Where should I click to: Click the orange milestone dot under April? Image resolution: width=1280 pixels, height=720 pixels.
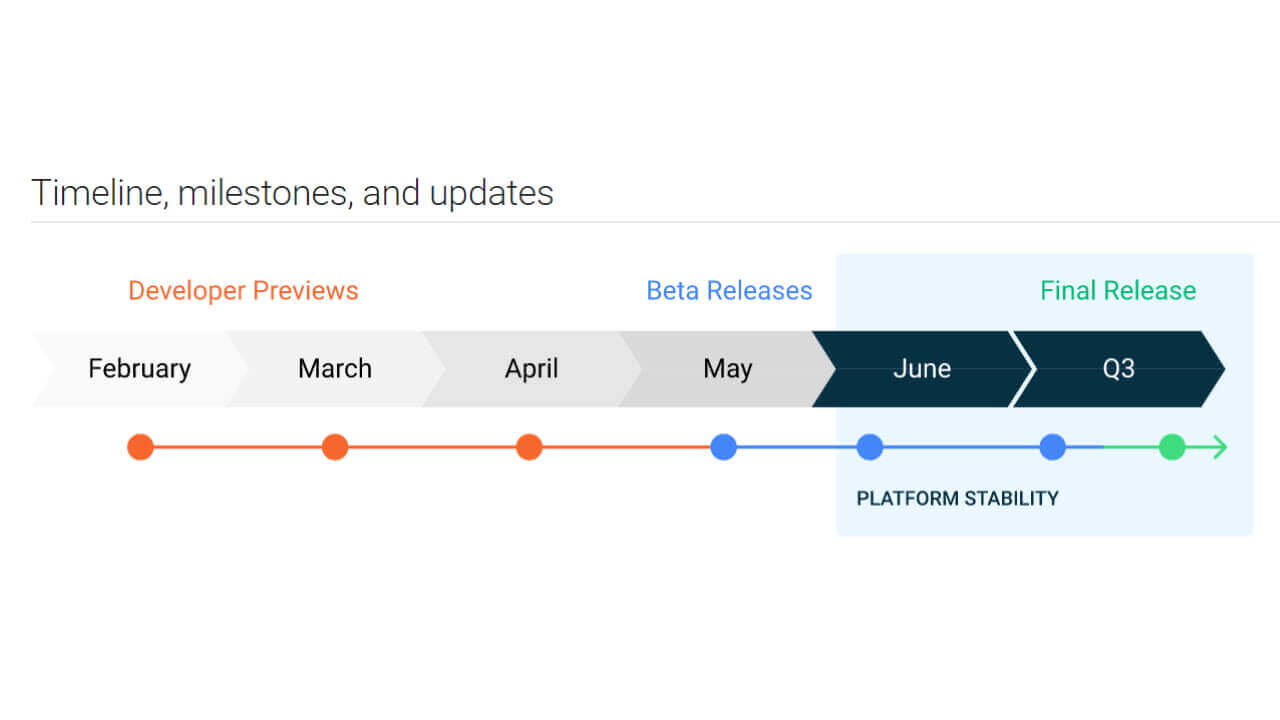click(529, 447)
